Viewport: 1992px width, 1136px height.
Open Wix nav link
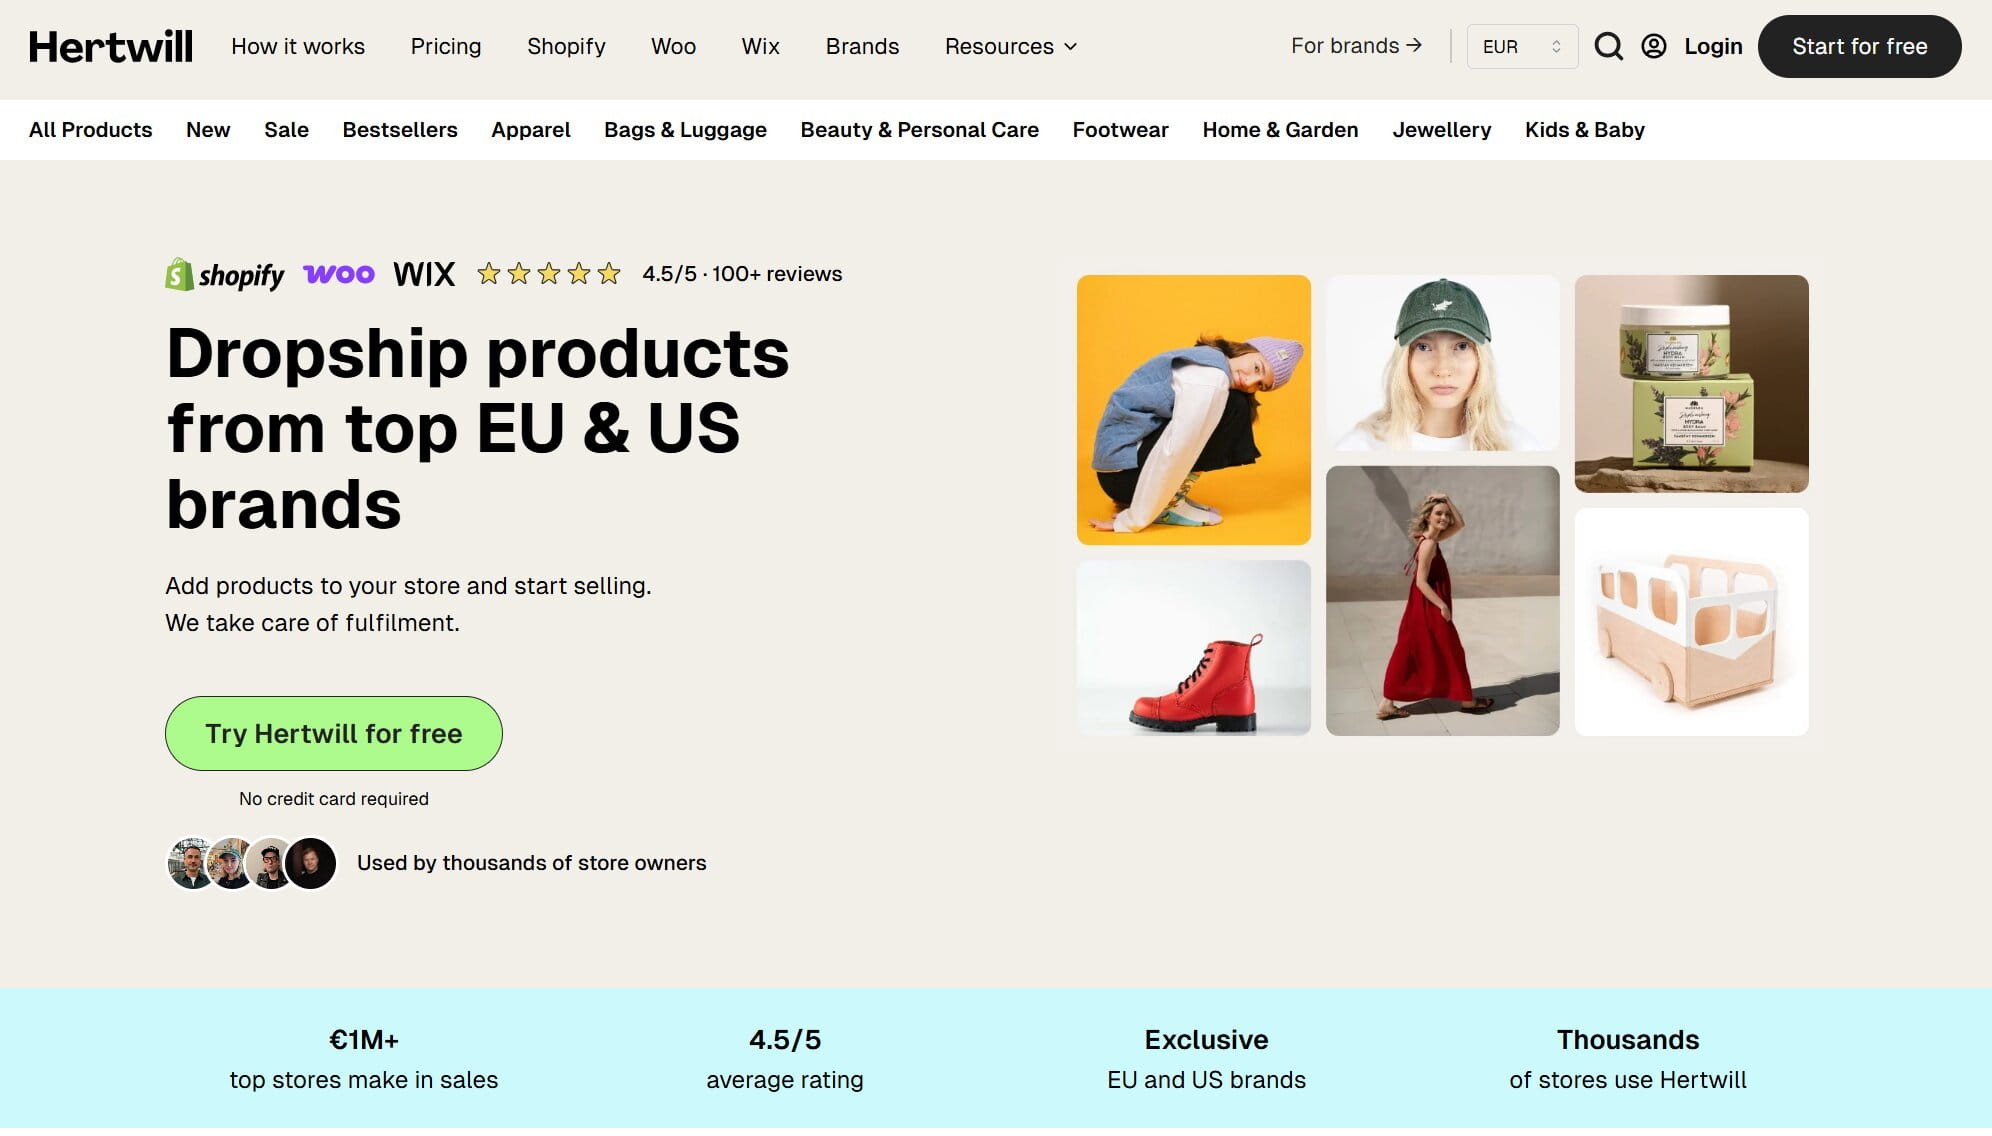(x=760, y=46)
